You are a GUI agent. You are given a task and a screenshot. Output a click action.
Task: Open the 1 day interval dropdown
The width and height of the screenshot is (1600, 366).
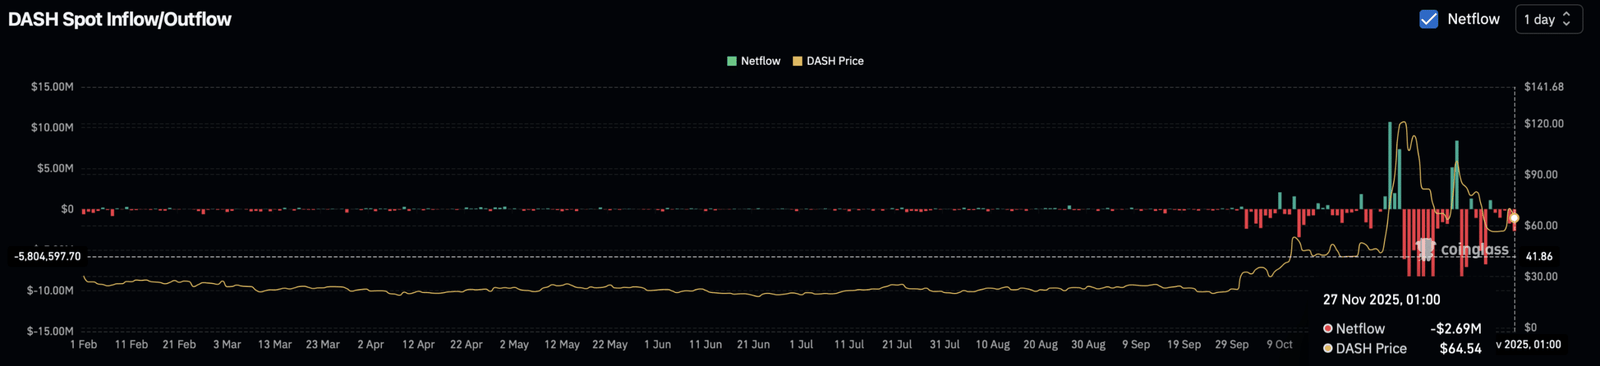coord(1549,19)
